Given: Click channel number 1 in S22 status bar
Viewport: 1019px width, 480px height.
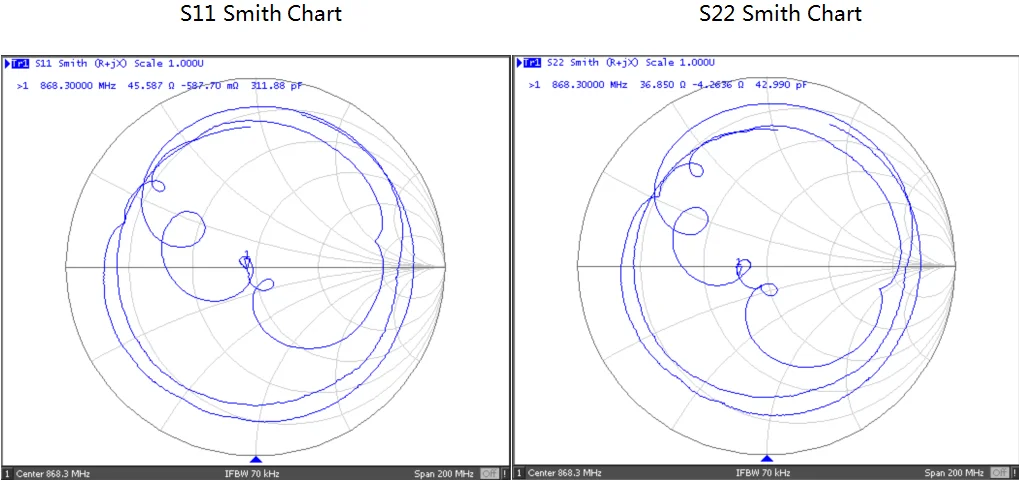Looking at the screenshot, I should pyautogui.click(x=519, y=474).
